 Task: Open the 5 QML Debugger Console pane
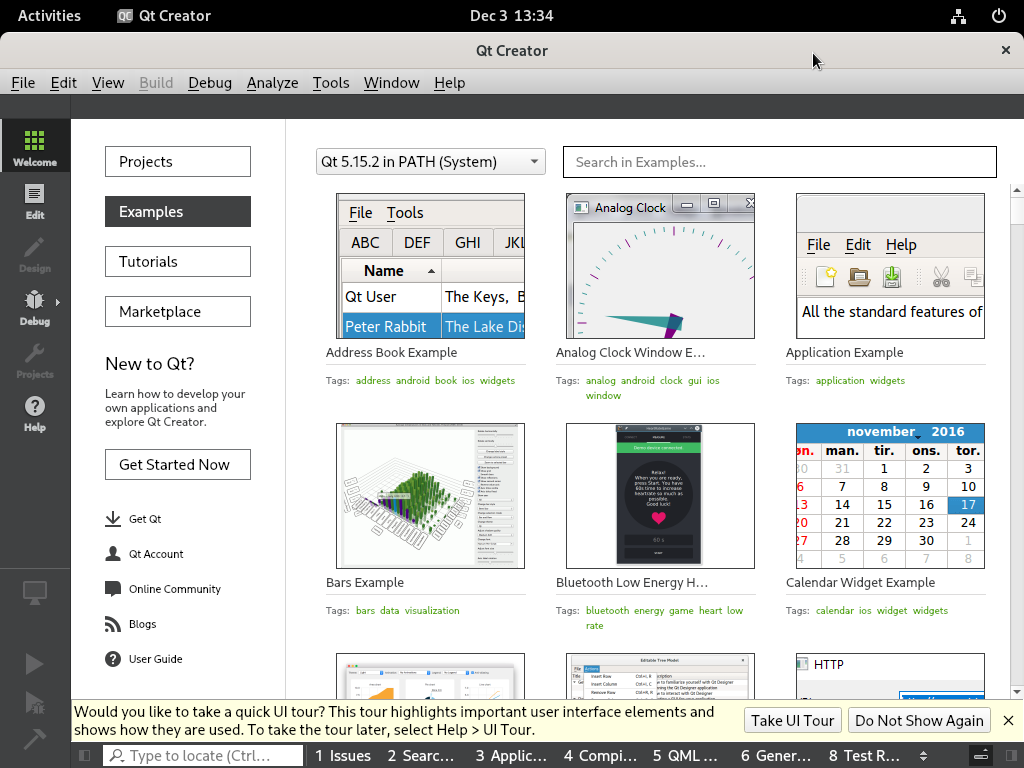tap(685, 756)
